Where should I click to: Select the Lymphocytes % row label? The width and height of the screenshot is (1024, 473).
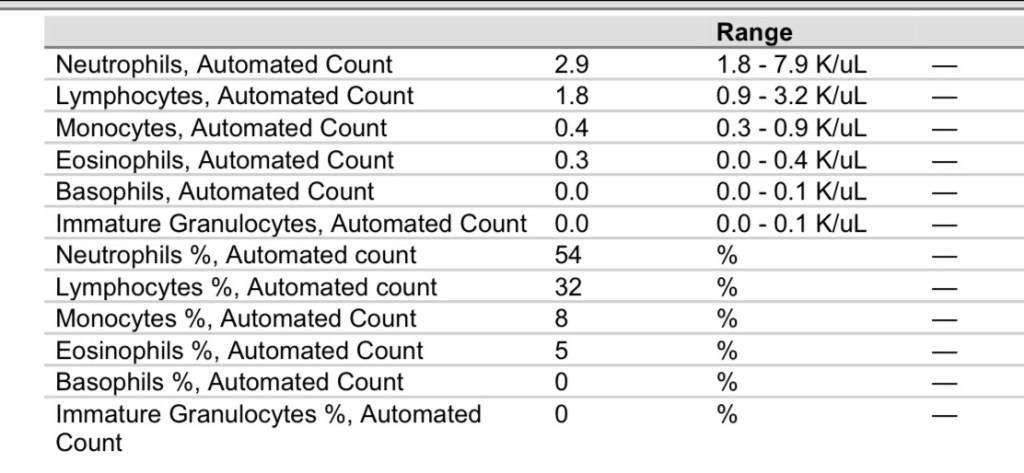[x=246, y=287]
